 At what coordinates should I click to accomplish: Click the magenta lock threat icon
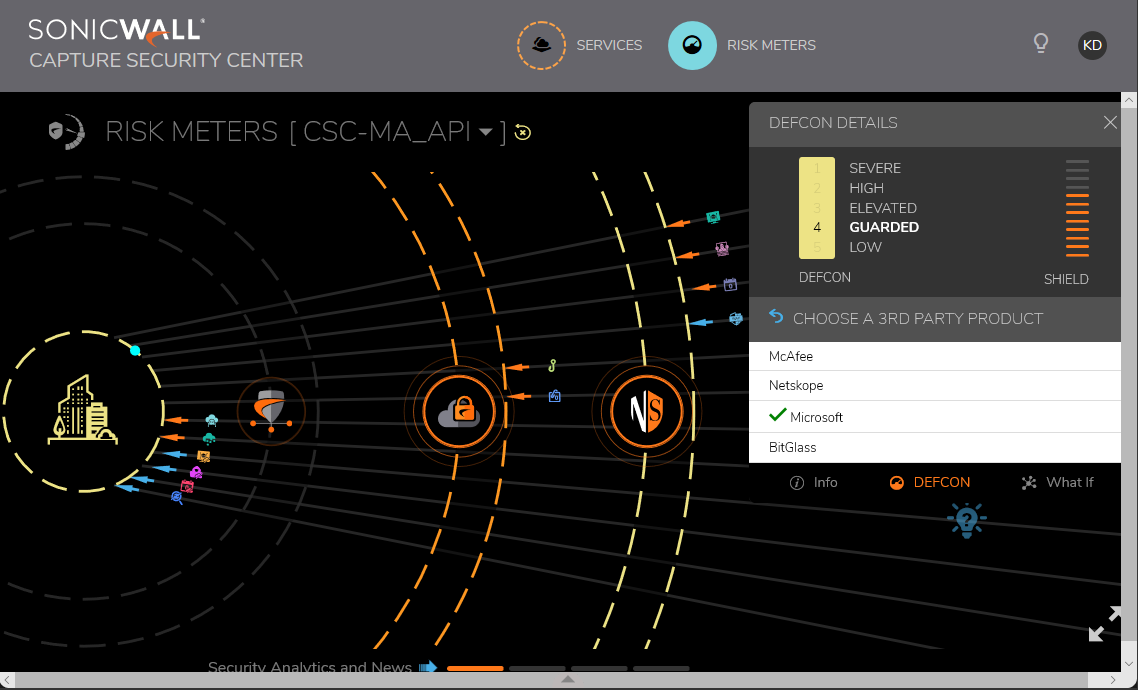[x=196, y=472]
